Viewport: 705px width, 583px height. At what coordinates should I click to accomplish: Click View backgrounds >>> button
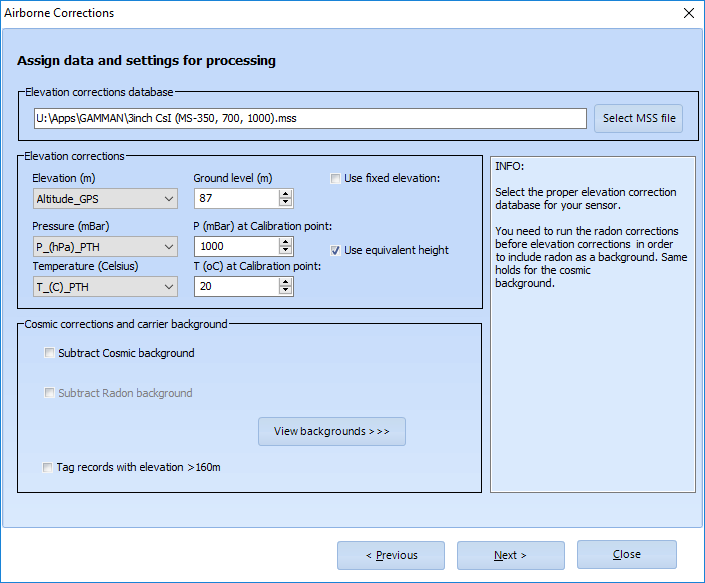tap(331, 431)
